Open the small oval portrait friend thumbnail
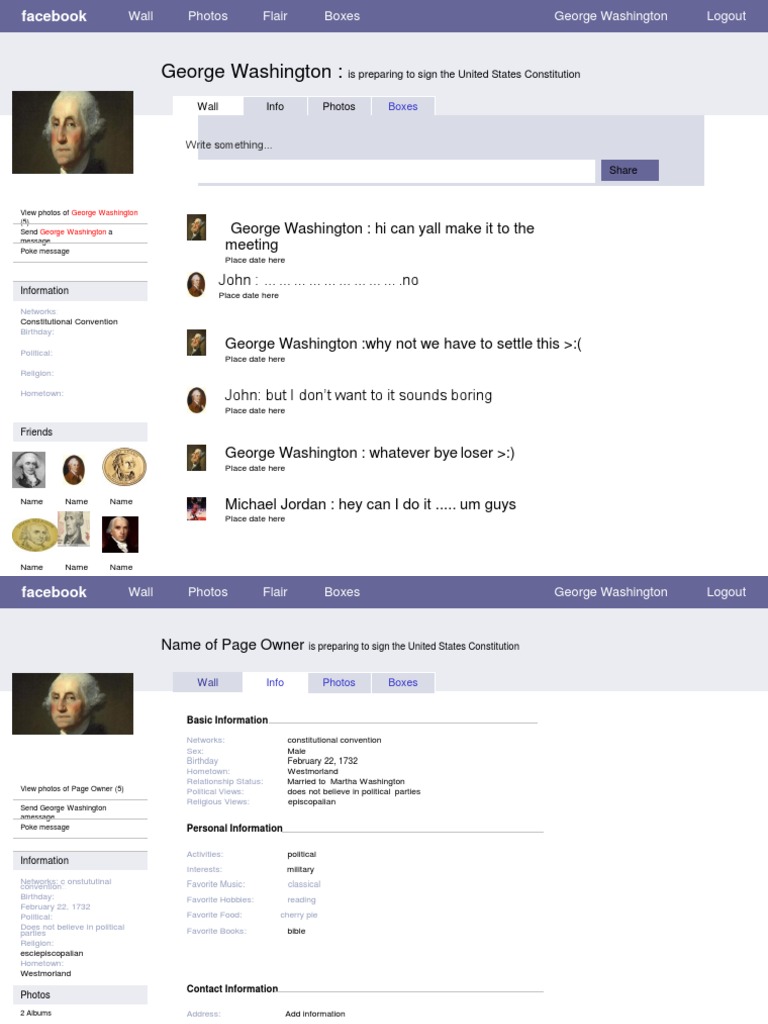The width and height of the screenshot is (768, 1024). 74,470
